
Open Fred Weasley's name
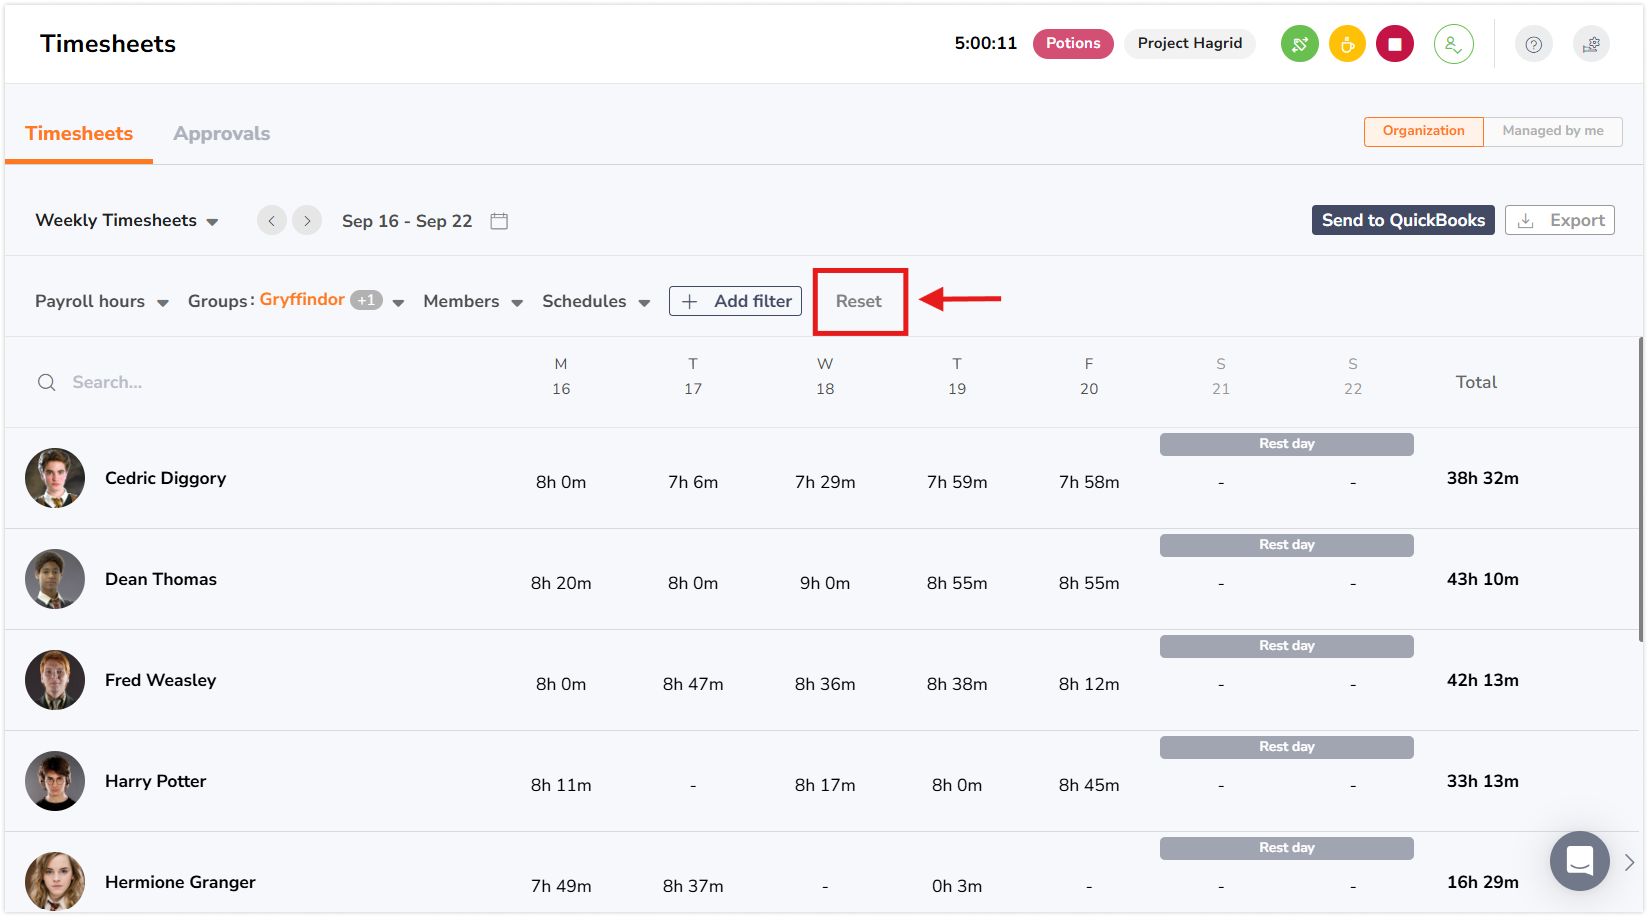coord(161,680)
